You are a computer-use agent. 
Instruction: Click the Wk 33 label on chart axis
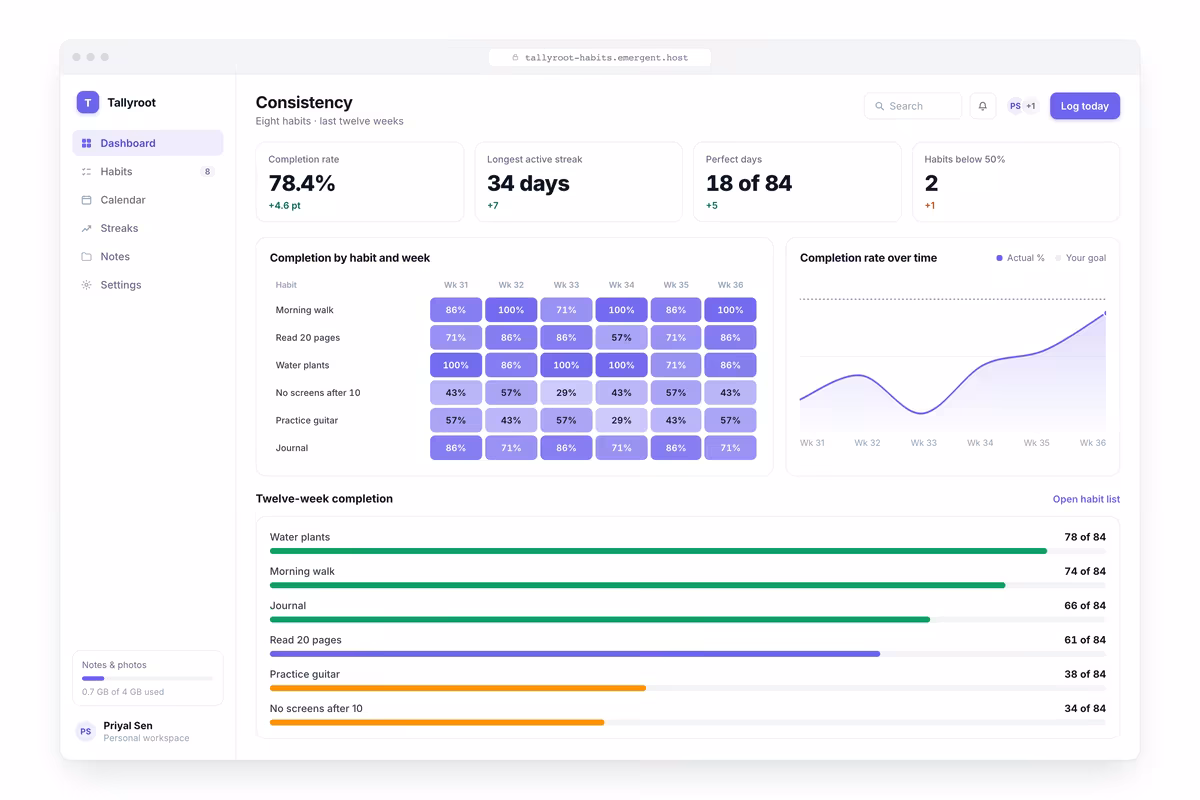[x=924, y=443]
